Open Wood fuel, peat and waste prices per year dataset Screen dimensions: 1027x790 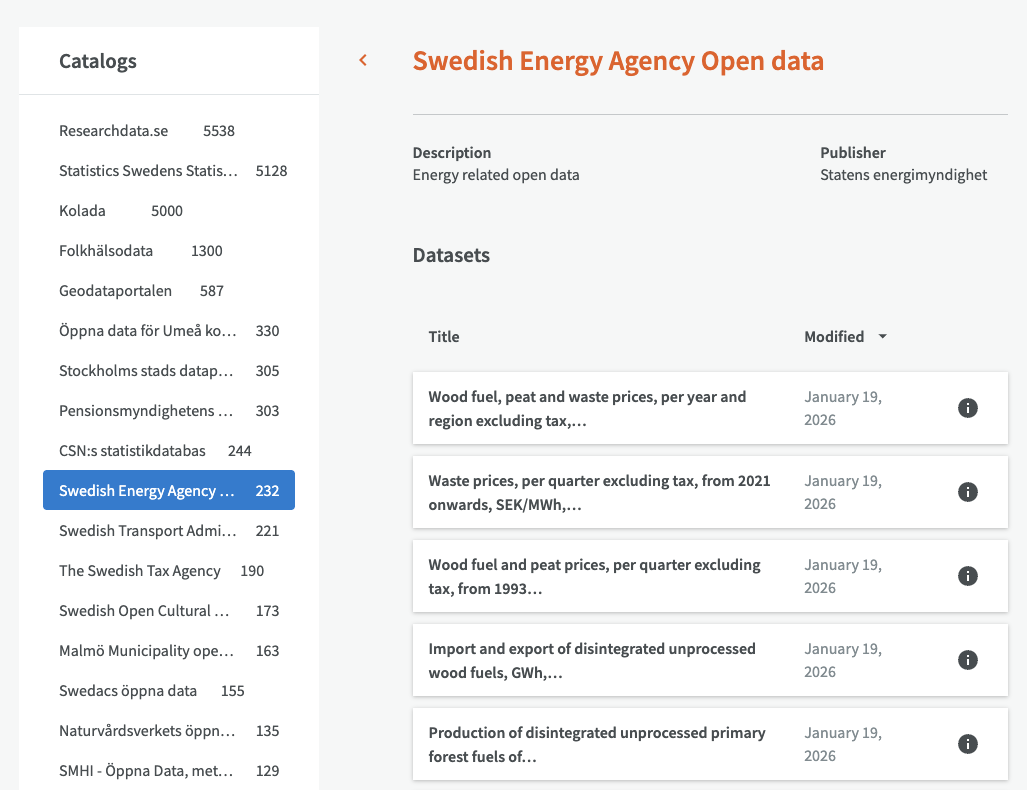[587, 408]
